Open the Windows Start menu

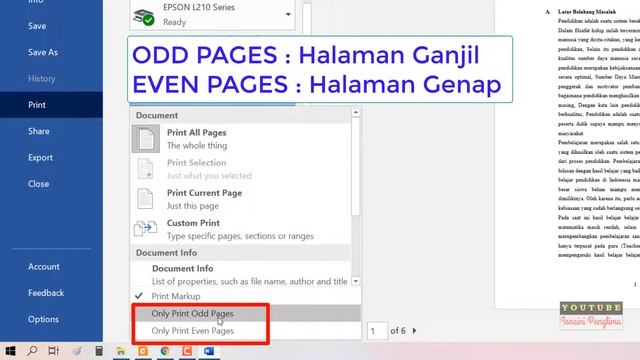point(11,351)
